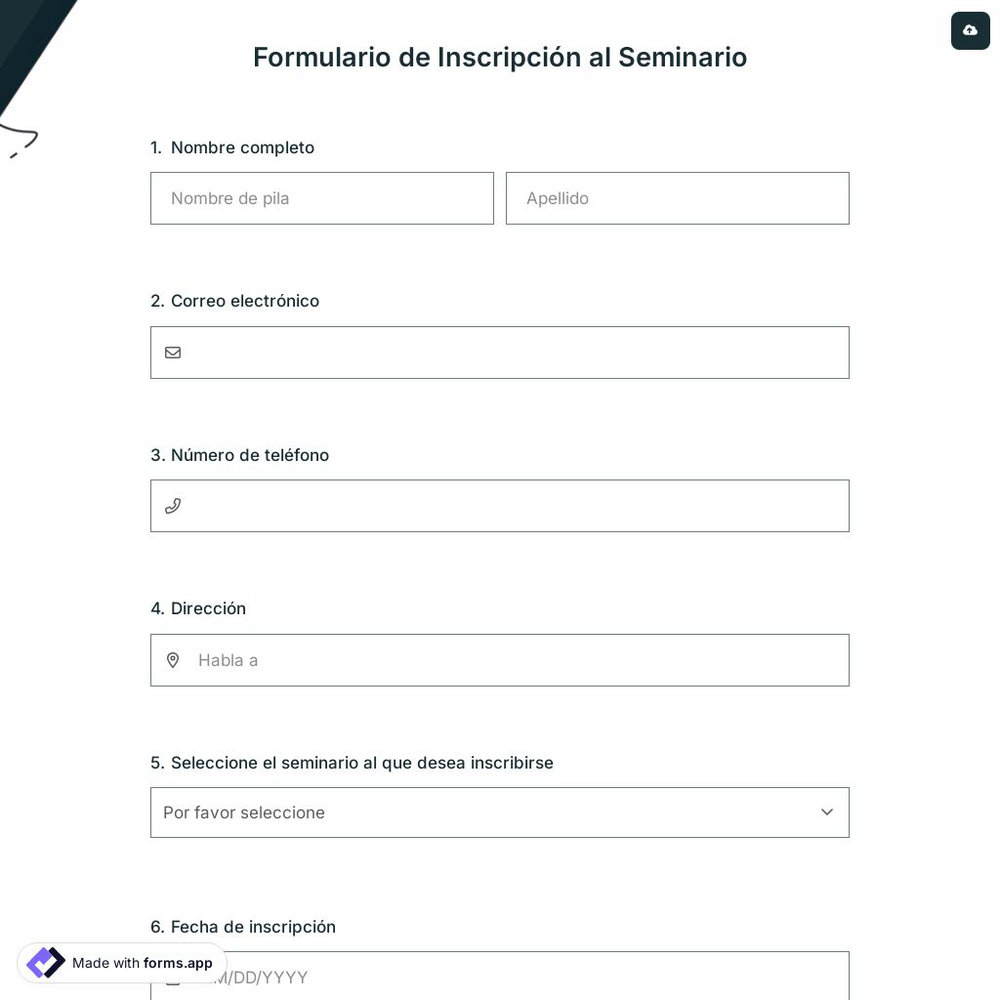
Task: Click the 'Made with forms.app' badge
Action: tap(120, 963)
